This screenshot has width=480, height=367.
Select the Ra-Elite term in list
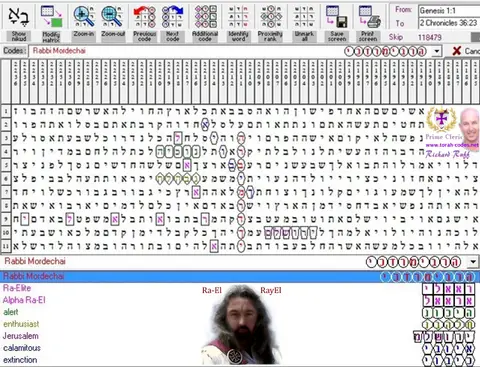click(17, 288)
